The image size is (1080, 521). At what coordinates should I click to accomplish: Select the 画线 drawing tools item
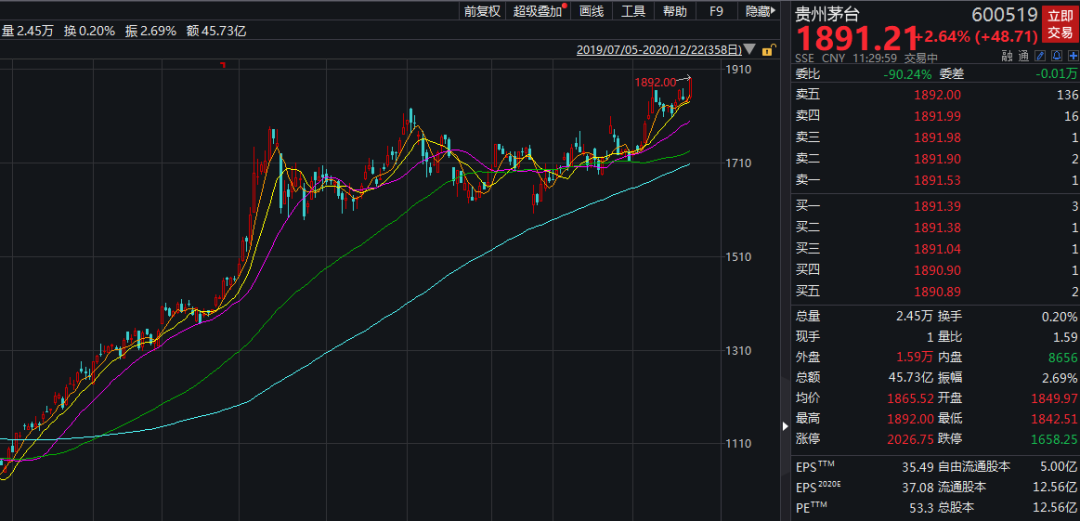point(592,12)
